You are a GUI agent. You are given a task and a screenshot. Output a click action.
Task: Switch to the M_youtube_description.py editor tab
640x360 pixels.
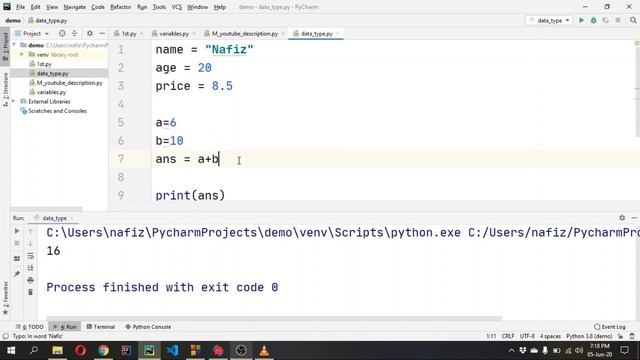click(244, 33)
